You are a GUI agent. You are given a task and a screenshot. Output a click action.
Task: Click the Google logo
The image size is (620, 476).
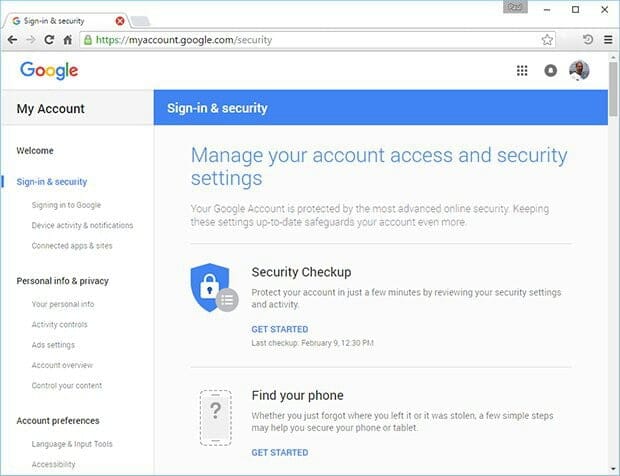pos(49,70)
